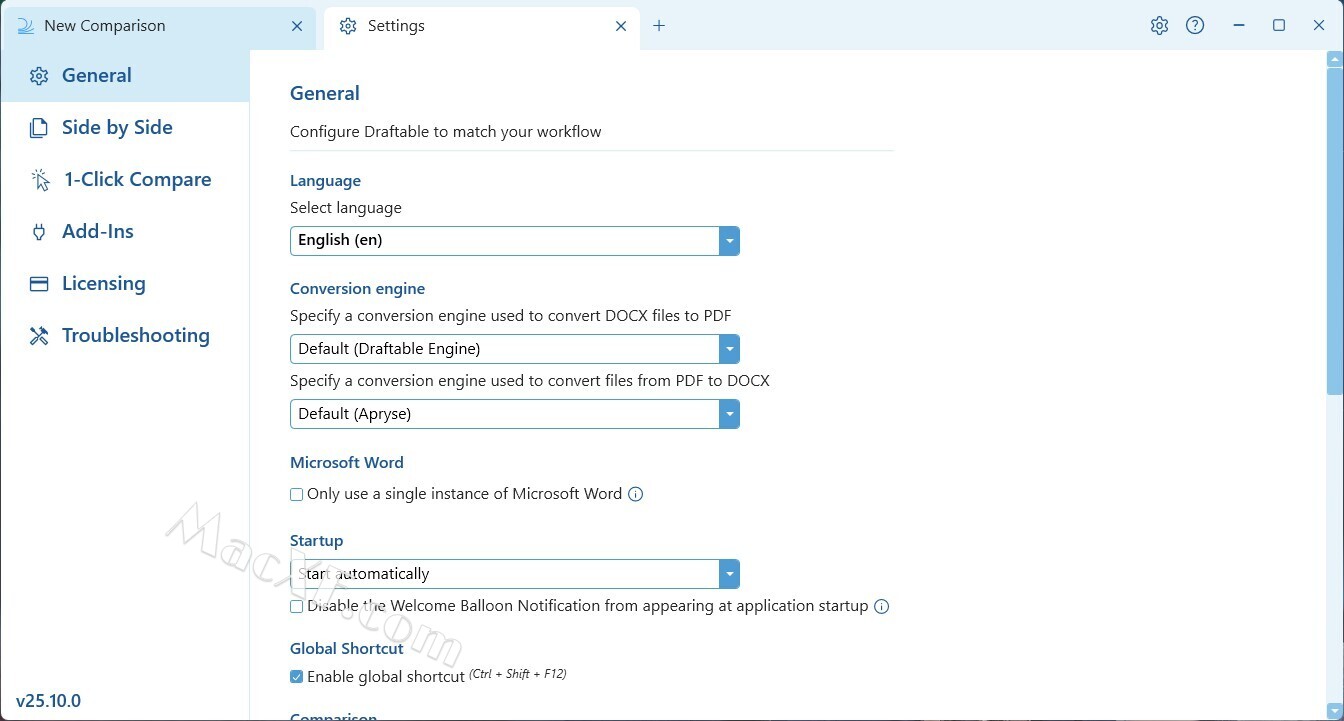This screenshot has height=721, width=1344.
Task: Open Side by Side settings section
Action: 117,127
